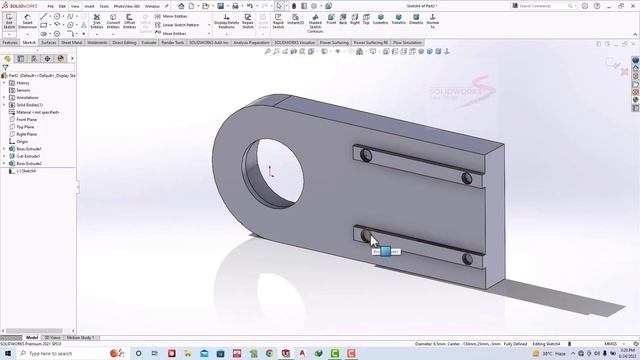Toggle Instant2D mode

tap(296, 20)
